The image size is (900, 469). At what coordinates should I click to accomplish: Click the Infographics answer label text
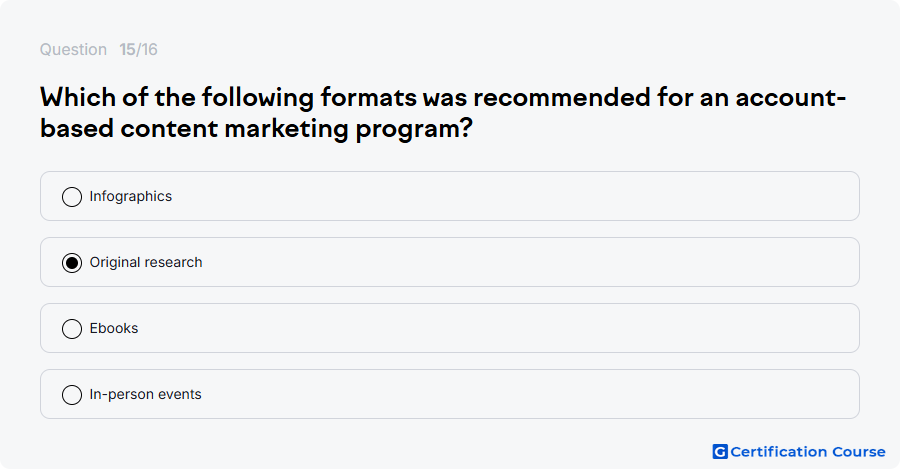click(x=131, y=196)
